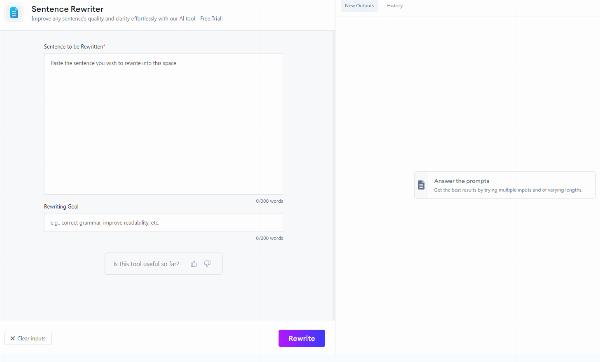The image size is (600, 362).
Task: Click the word counter under the Rewriting Goal field
Action: pyautogui.click(x=269, y=238)
